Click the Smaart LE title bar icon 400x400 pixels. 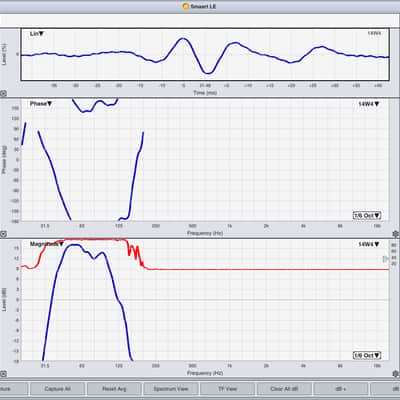pos(186,6)
